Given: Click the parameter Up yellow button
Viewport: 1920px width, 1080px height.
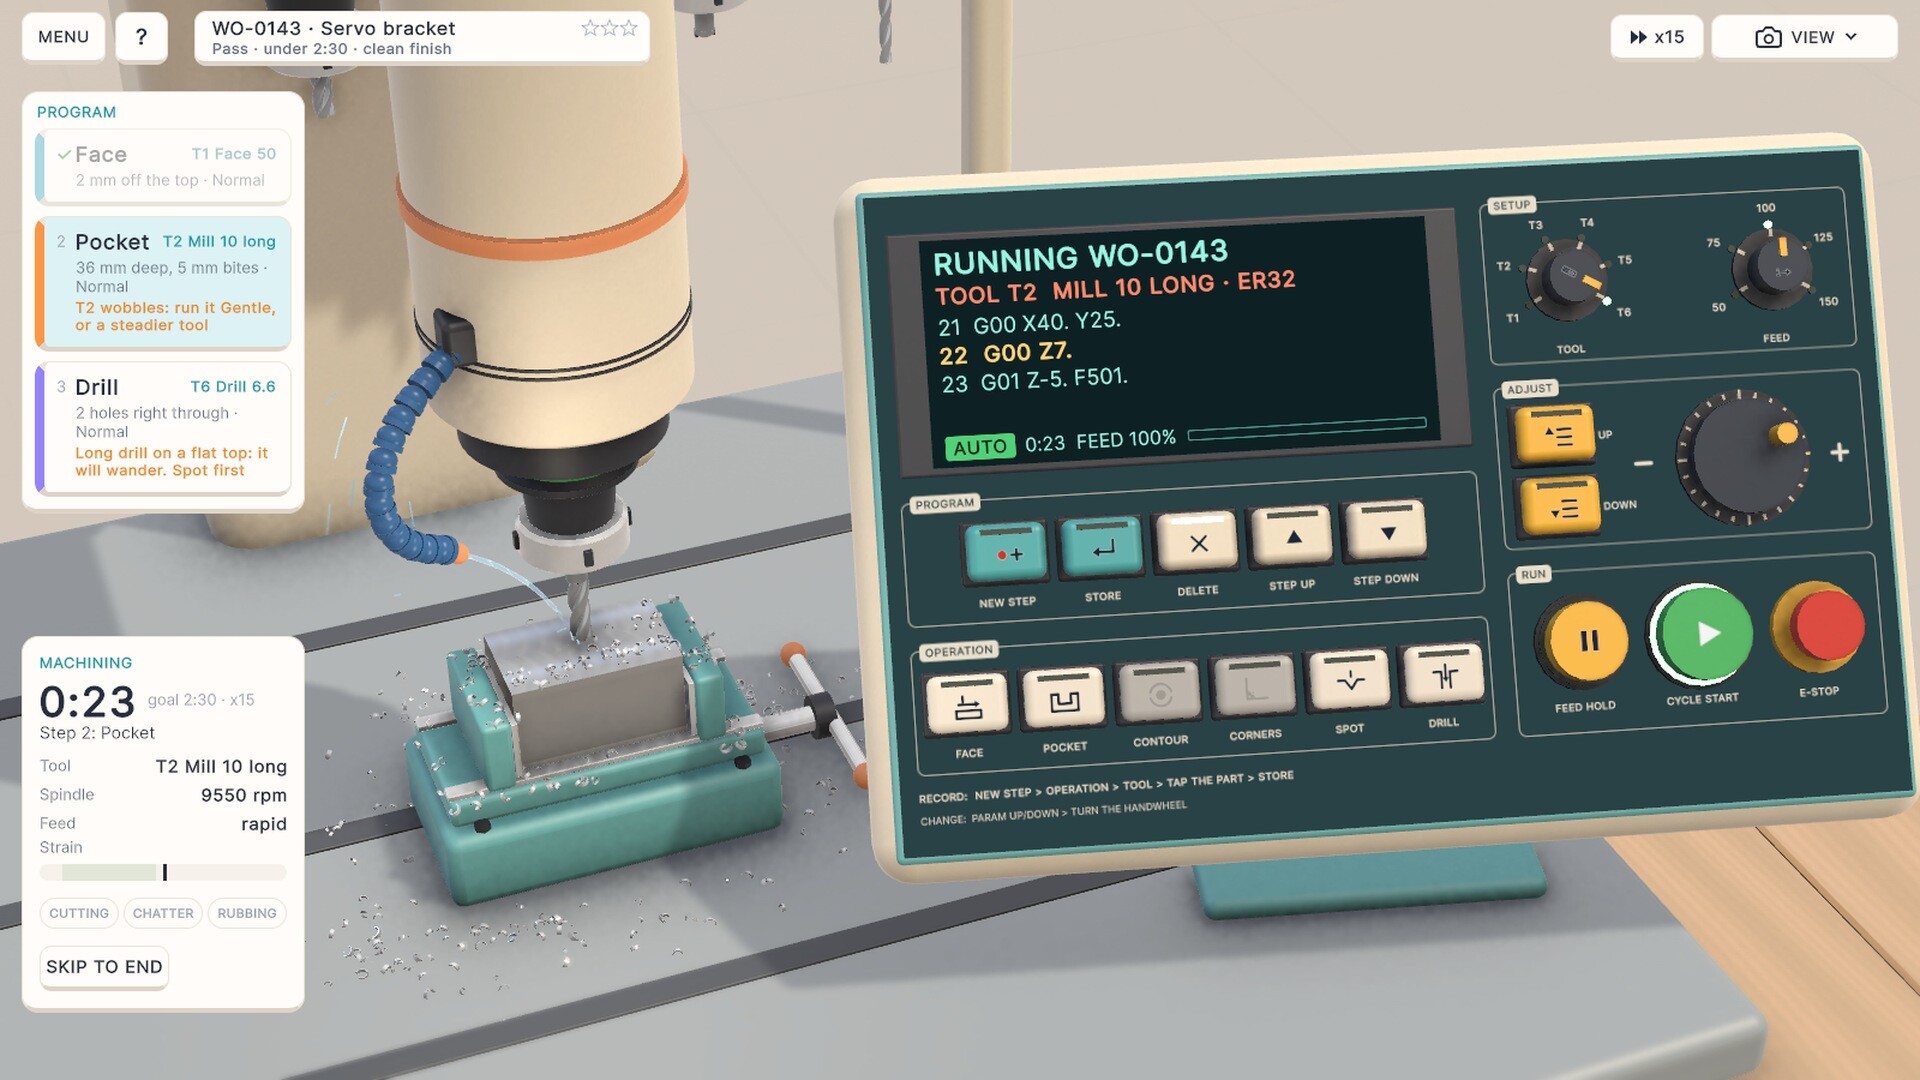Looking at the screenshot, I should click(1554, 435).
